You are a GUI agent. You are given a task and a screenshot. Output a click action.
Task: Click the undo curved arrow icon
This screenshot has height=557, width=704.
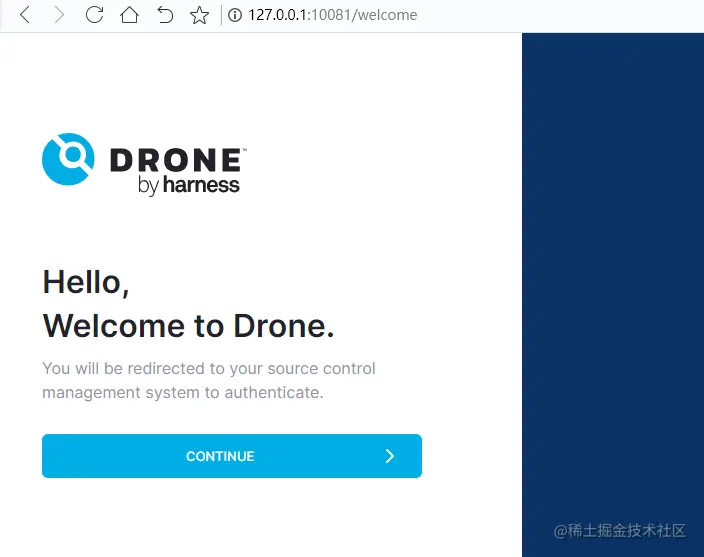pyautogui.click(x=165, y=15)
